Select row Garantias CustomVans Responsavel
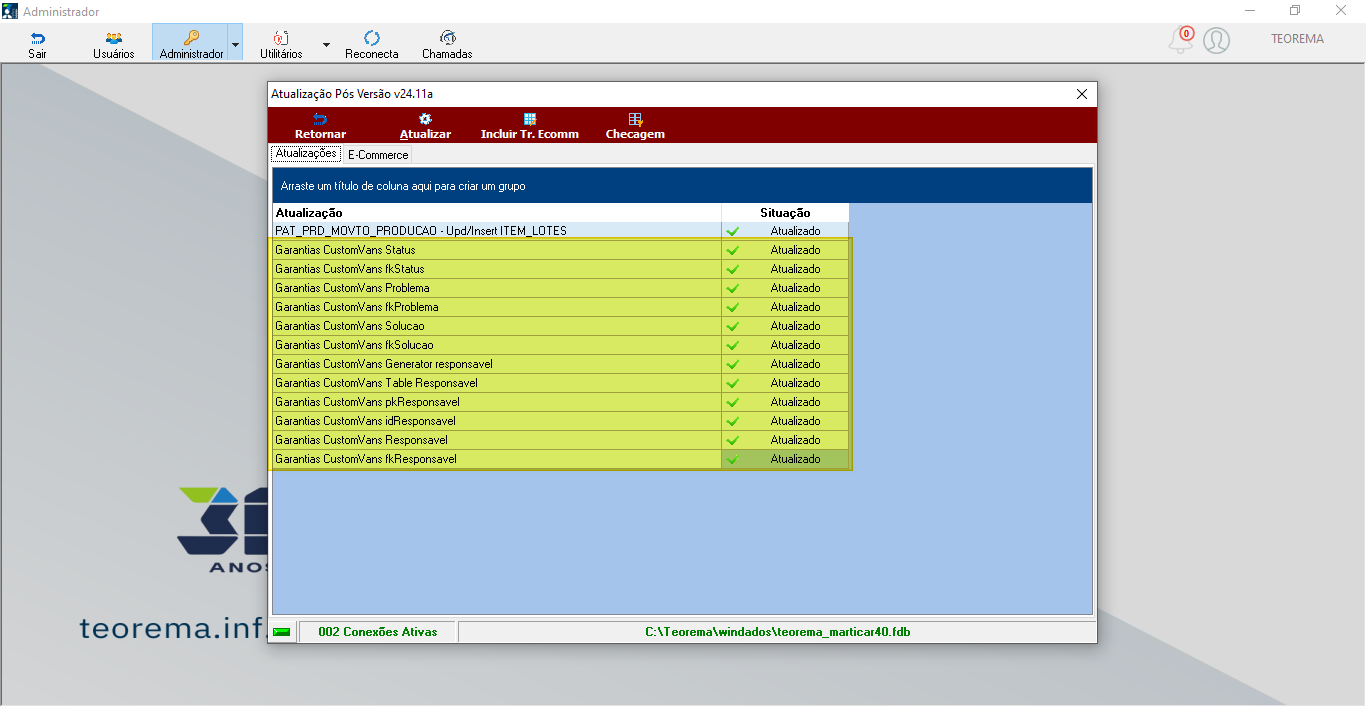Viewport: 1366px width, 707px height. coord(561,440)
